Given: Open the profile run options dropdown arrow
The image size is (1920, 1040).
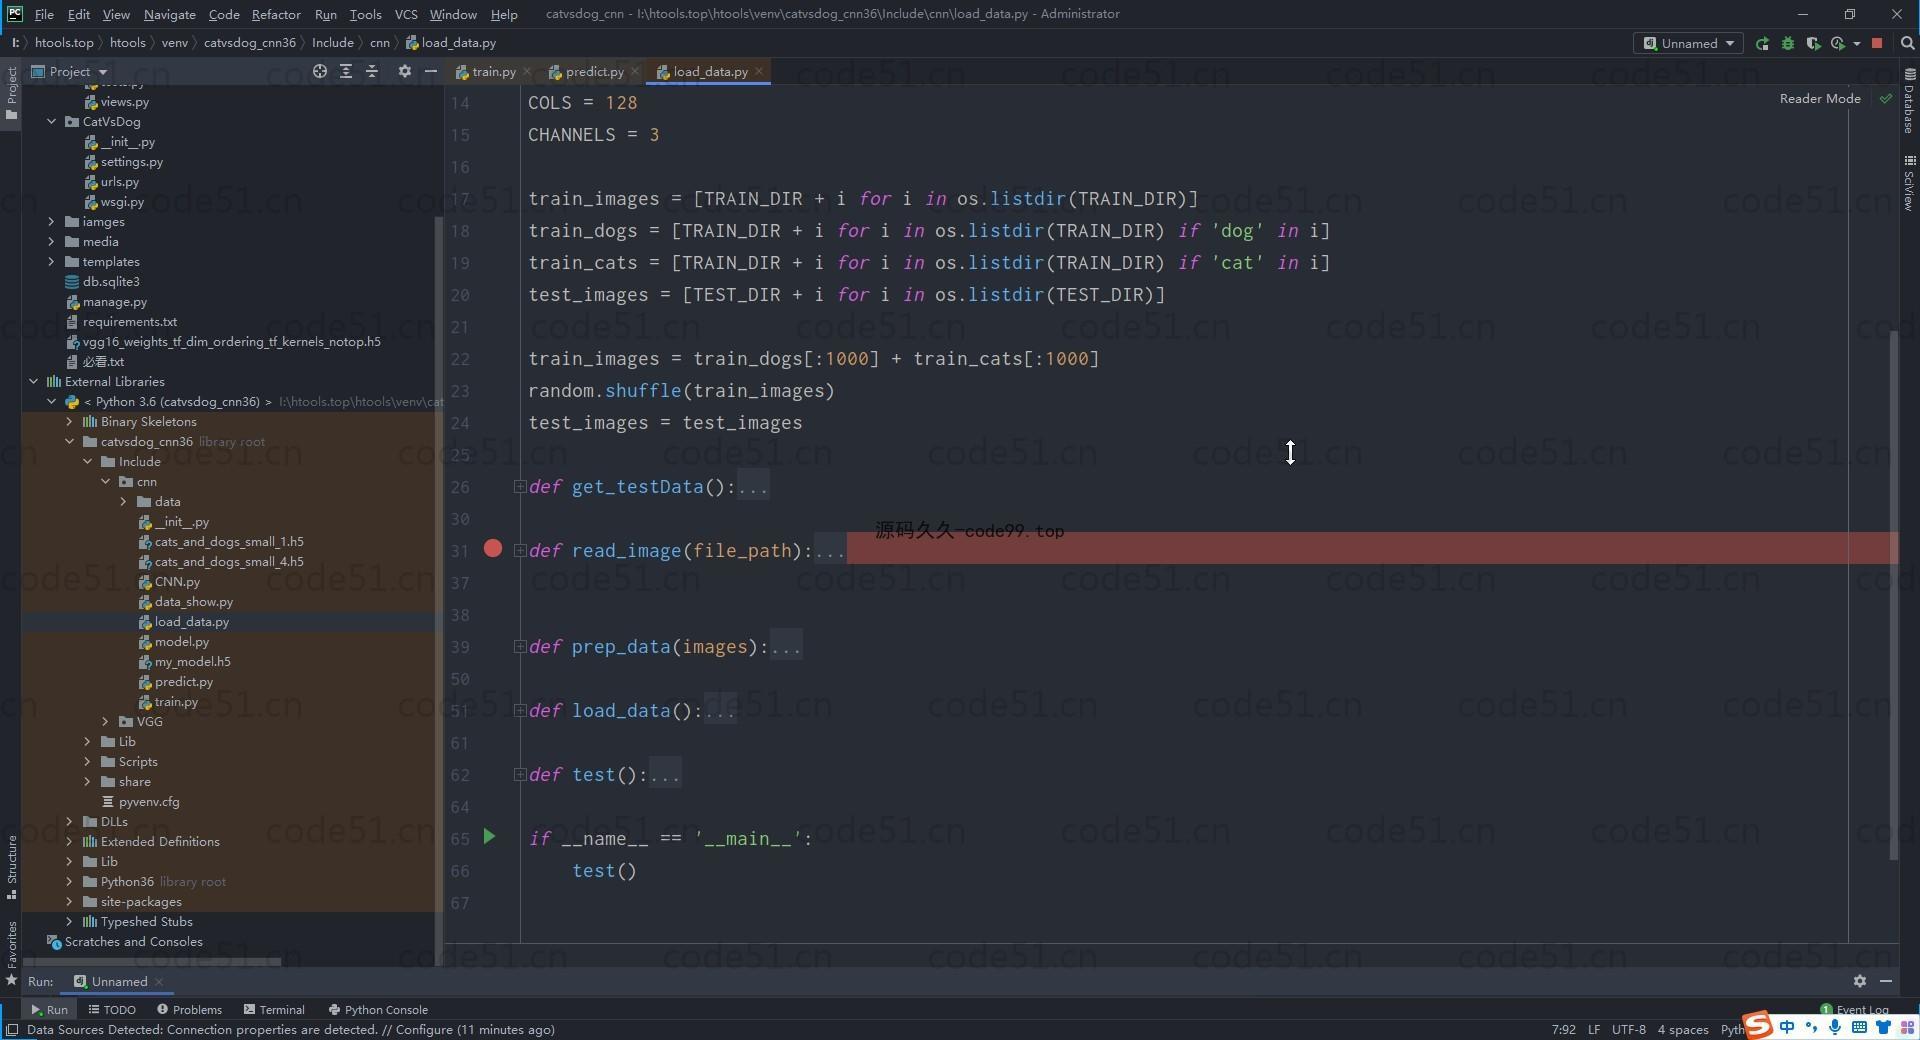Looking at the screenshot, I should (x=1857, y=43).
